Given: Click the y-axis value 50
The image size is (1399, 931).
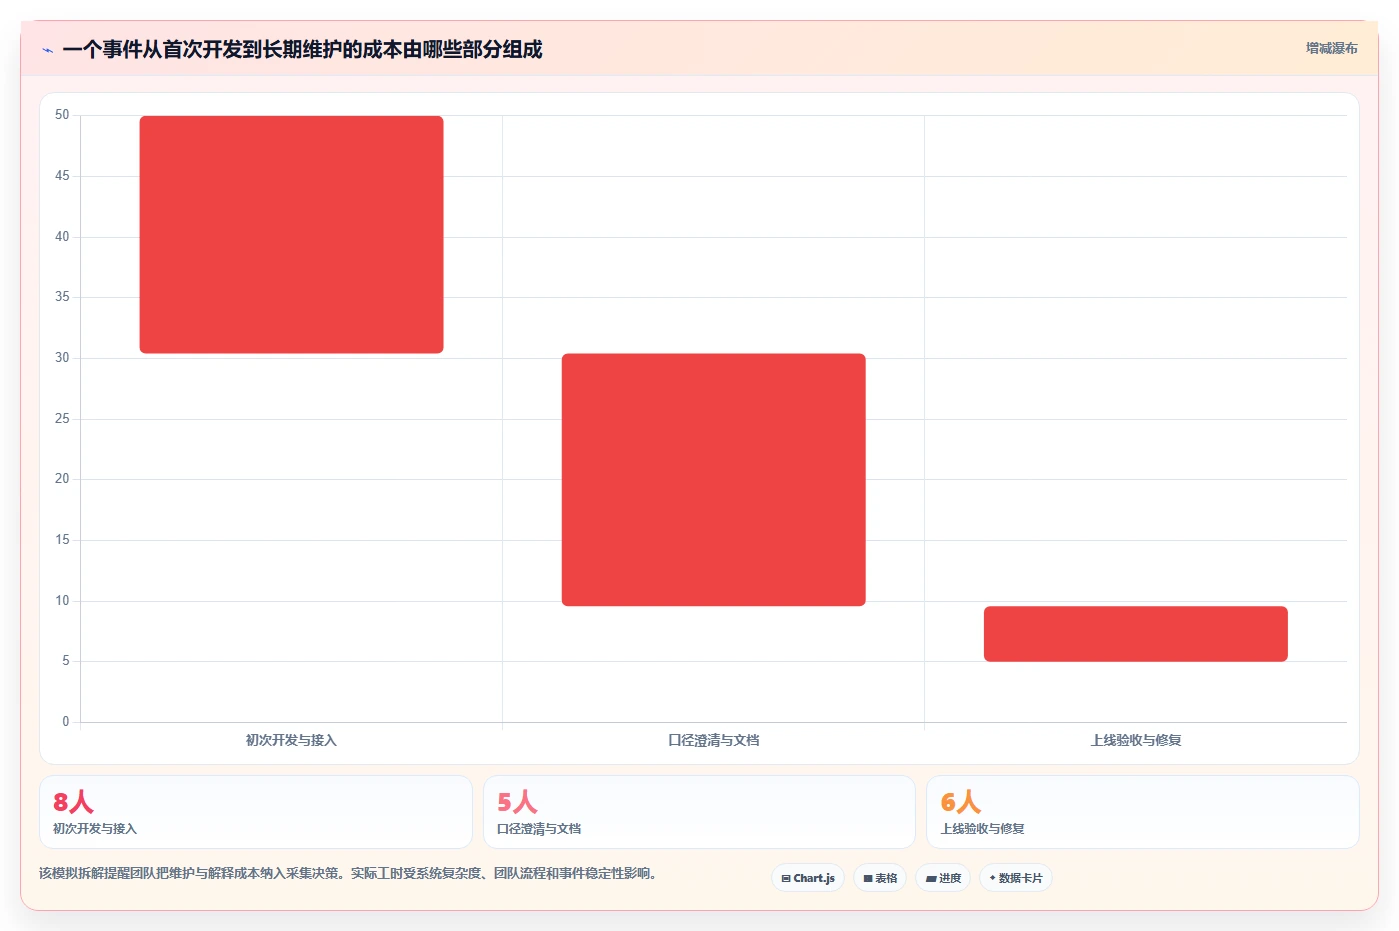Looking at the screenshot, I should click(x=62, y=115).
